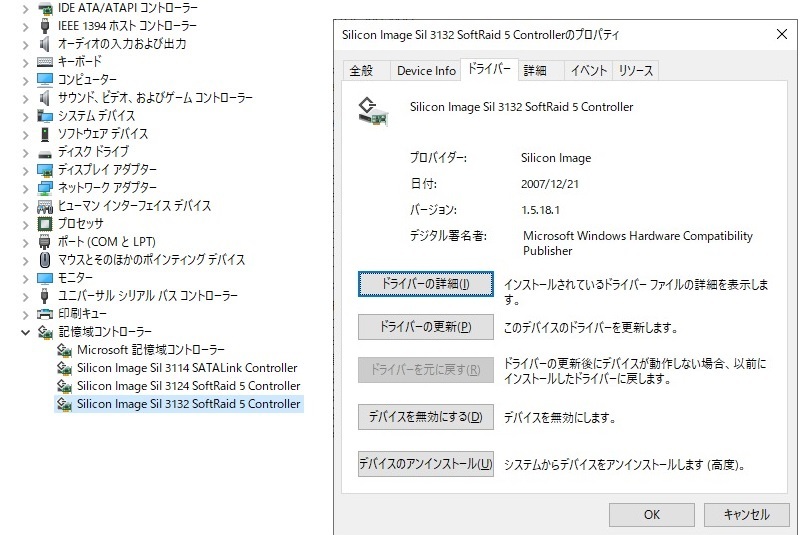Click デバイスを無効にする button
This screenshot has height=535, width=800.
426,417
